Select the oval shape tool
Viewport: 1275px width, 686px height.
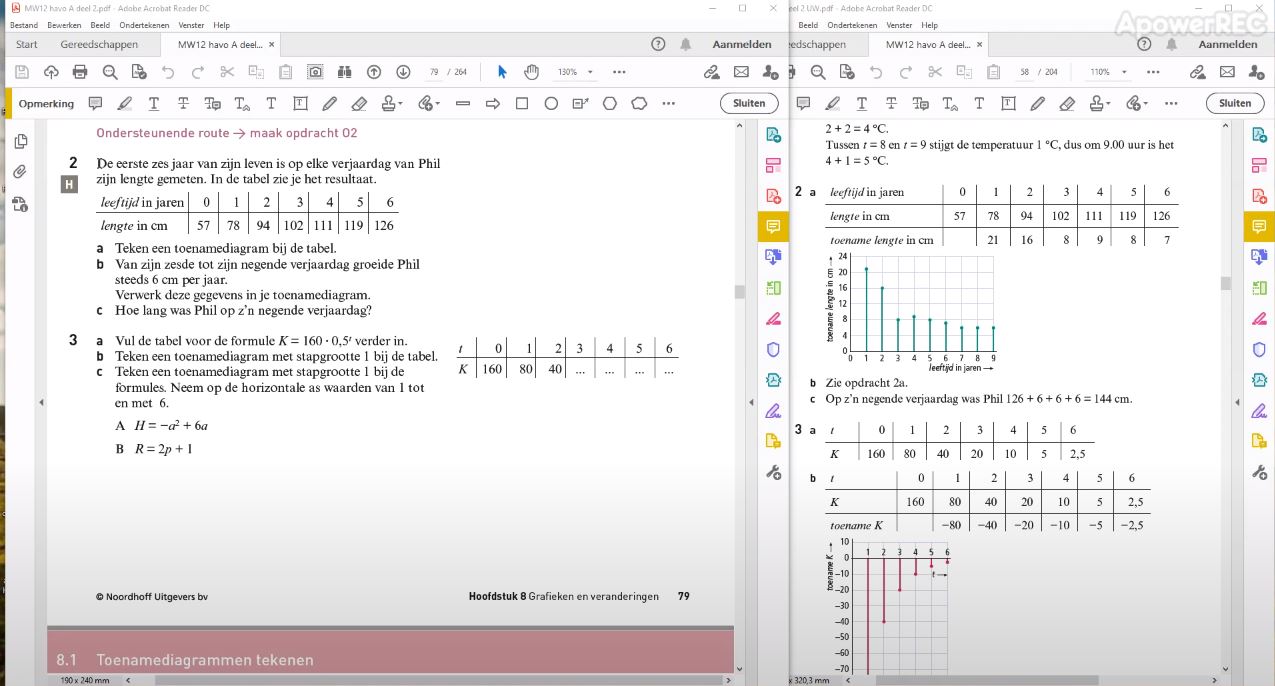[x=551, y=103]
